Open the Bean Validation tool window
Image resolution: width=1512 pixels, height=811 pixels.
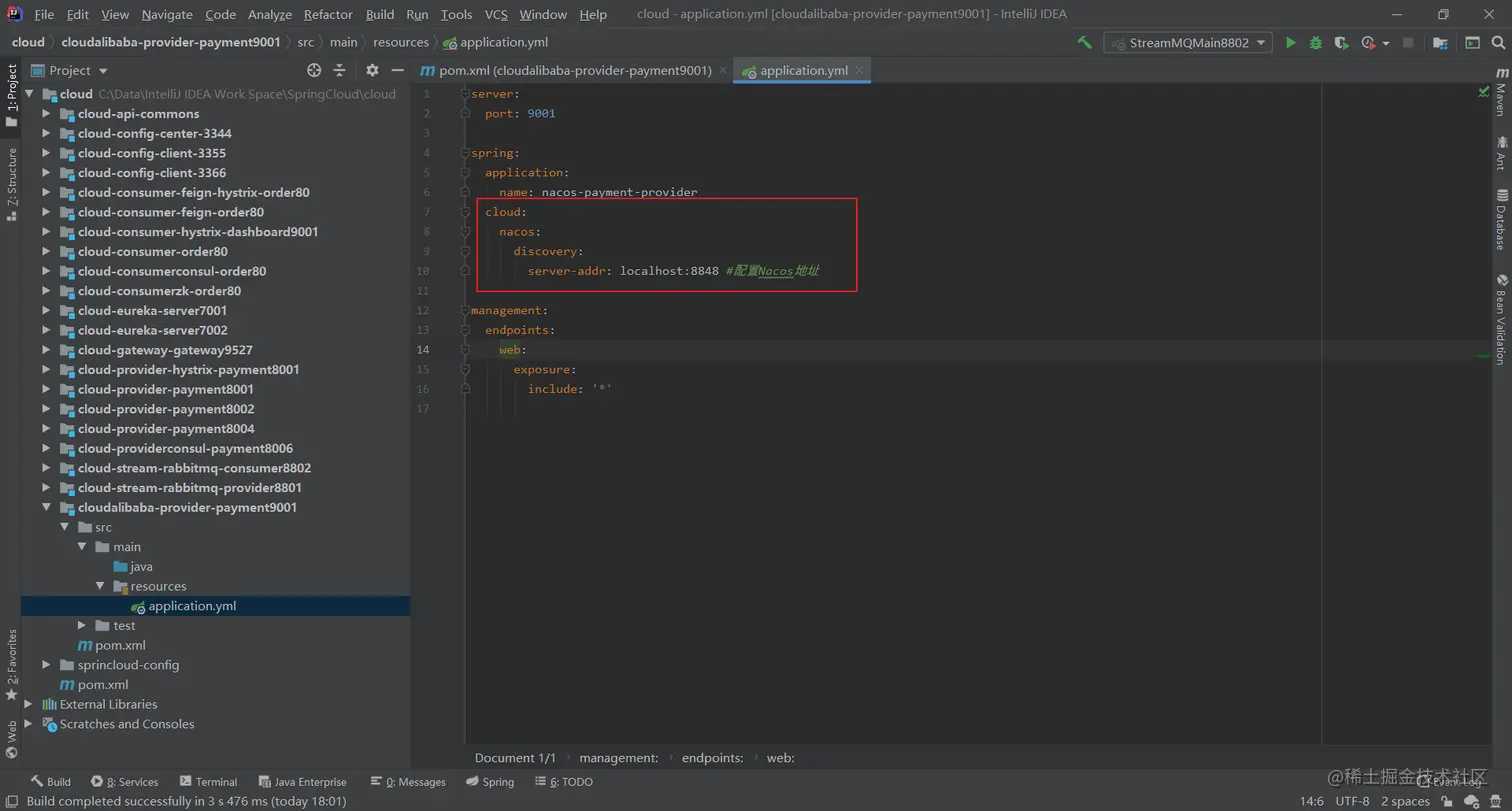[1501, 320]
